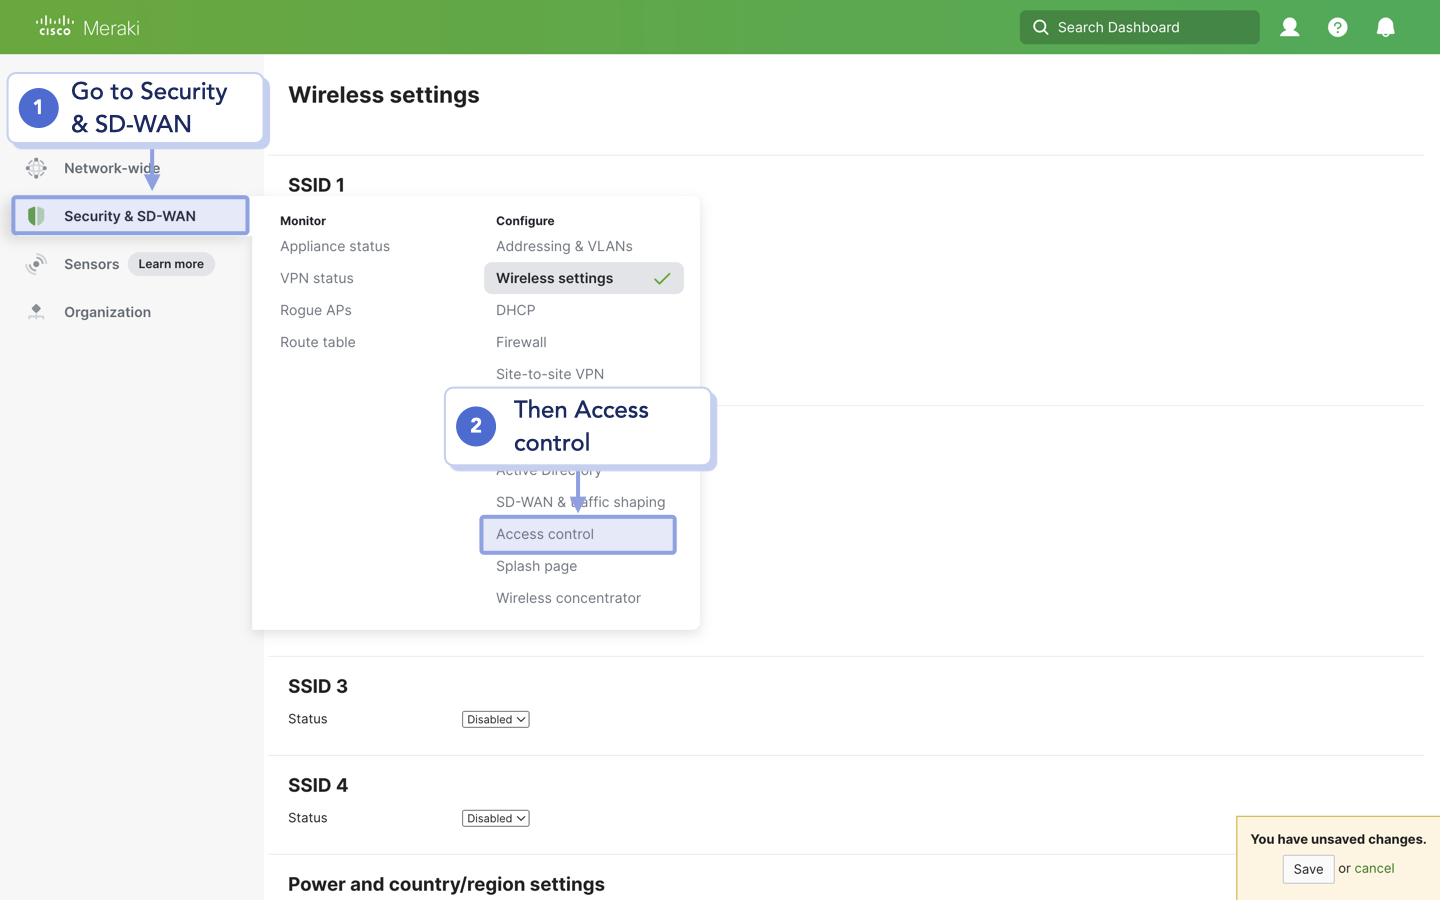Open Site-to-site VPN configuration
1440x900 pixels.
point(550,374)
